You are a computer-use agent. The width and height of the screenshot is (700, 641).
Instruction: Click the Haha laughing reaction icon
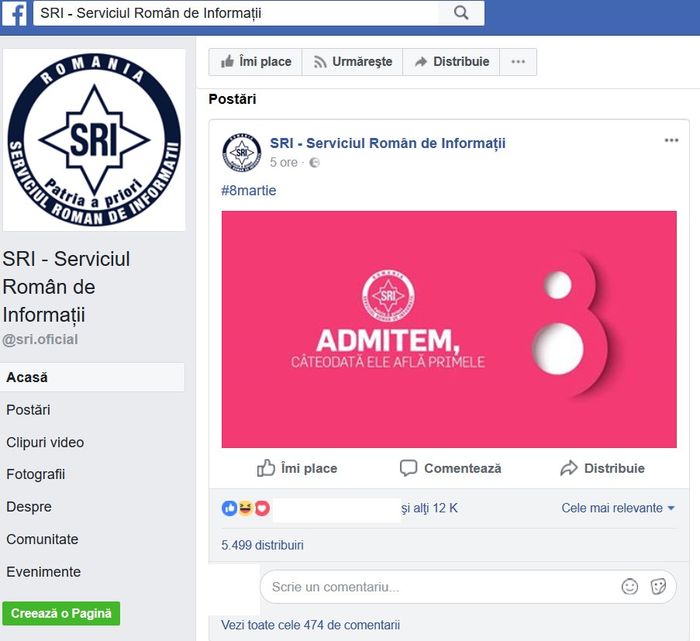(246, 508)
